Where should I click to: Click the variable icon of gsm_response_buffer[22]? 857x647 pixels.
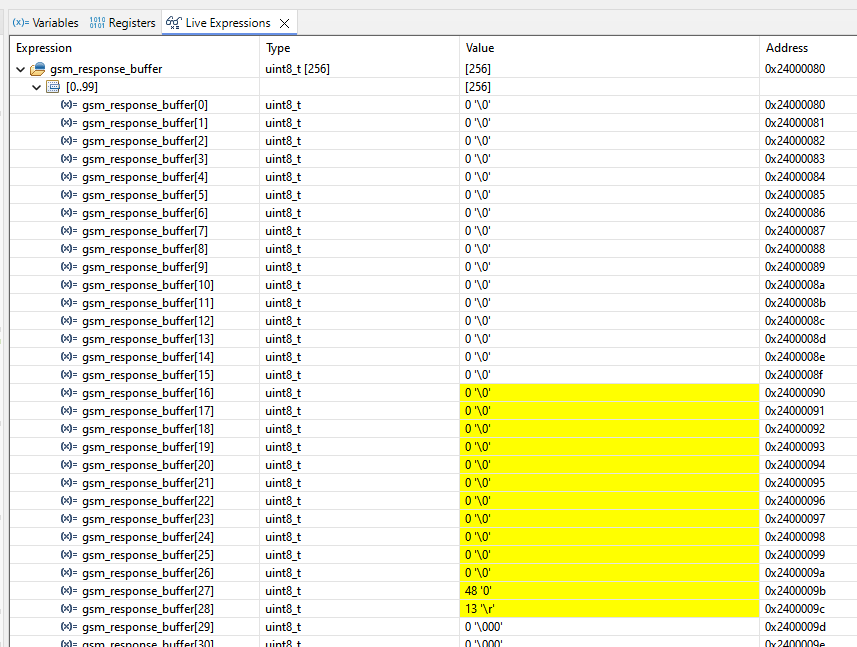coord(69,501)
